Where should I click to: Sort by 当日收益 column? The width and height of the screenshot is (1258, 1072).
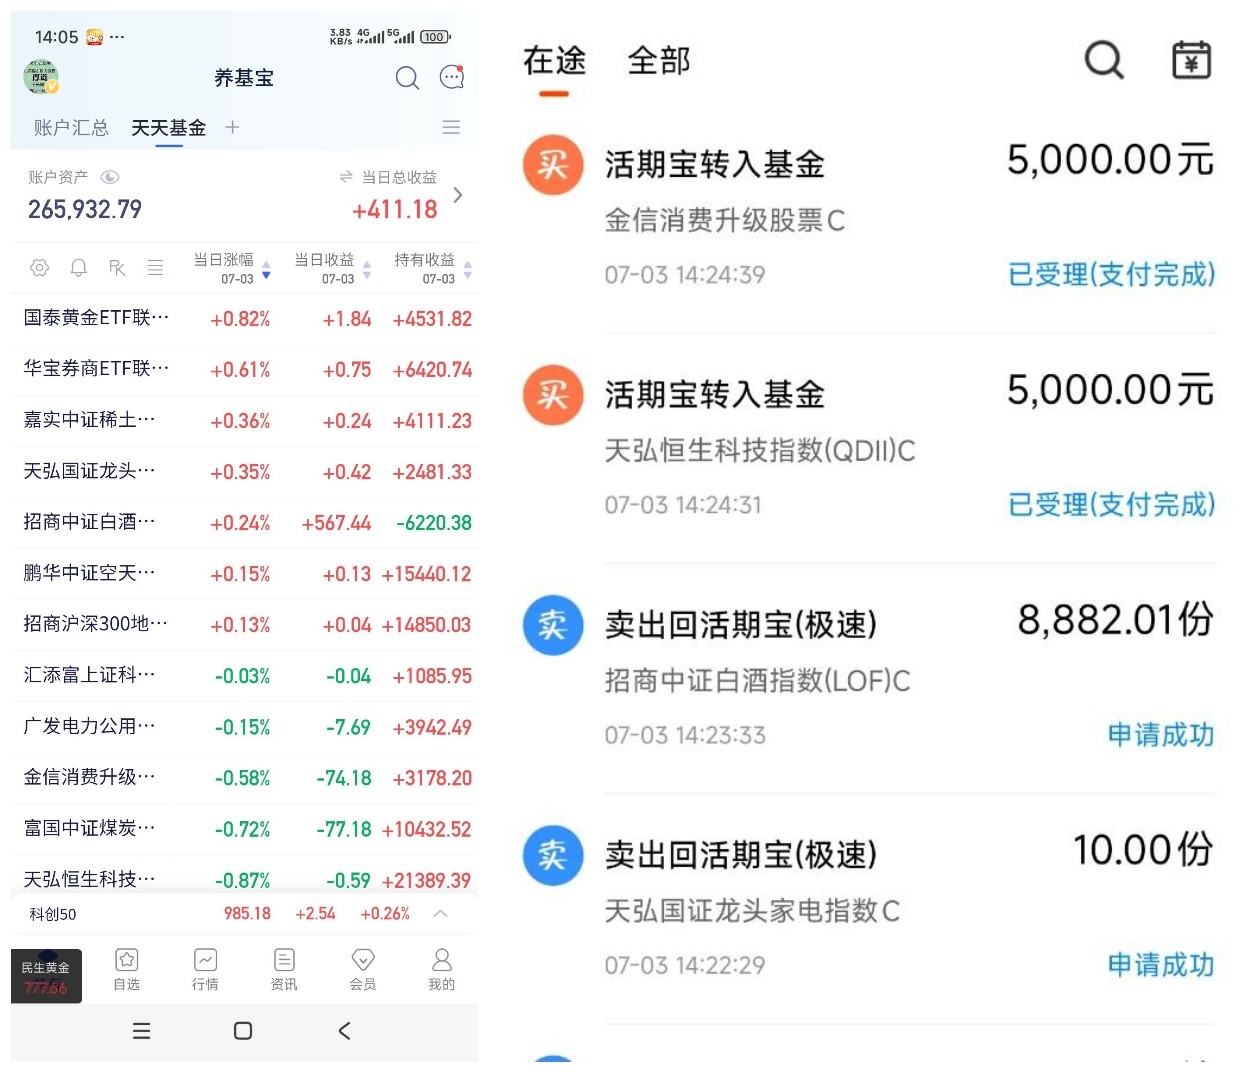tap(332, 268)
